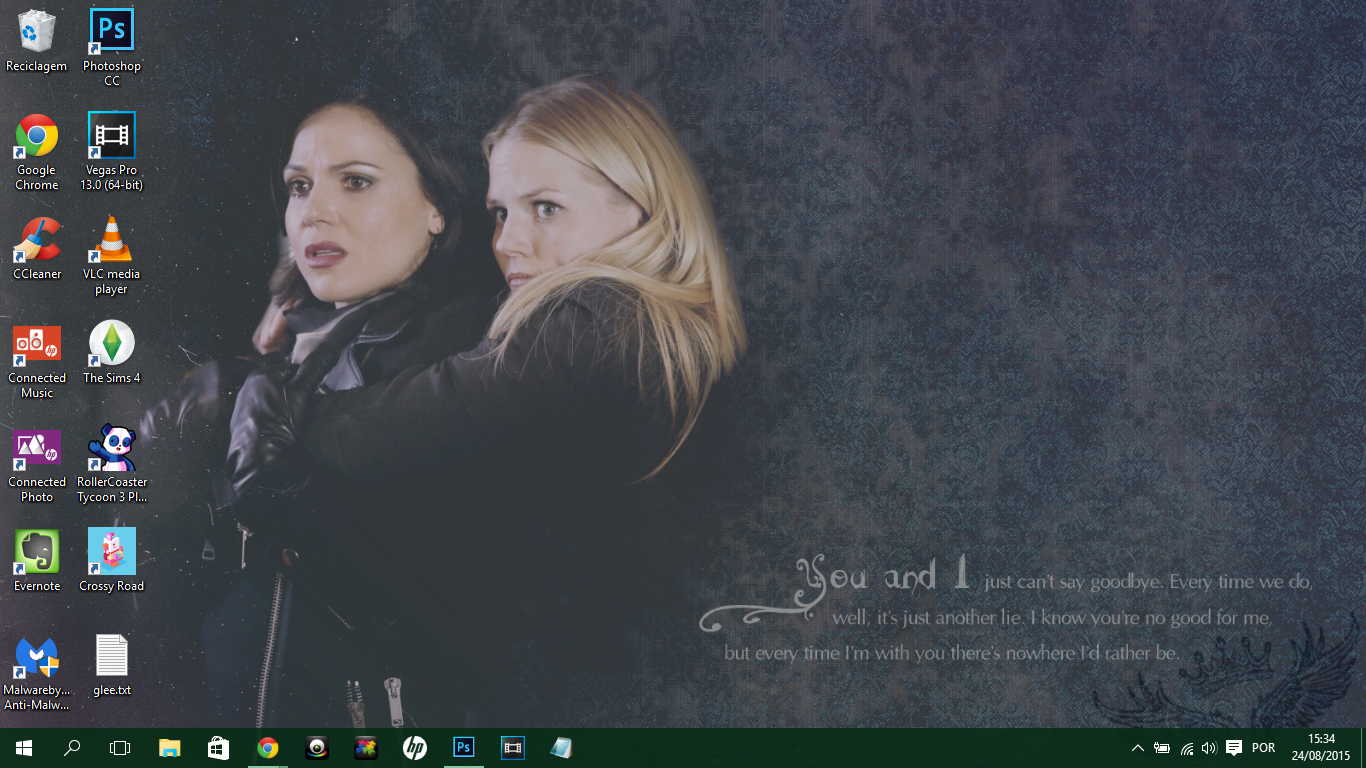Open the POR input language selector
The image size is (1366, 768).
[1263, 748]
